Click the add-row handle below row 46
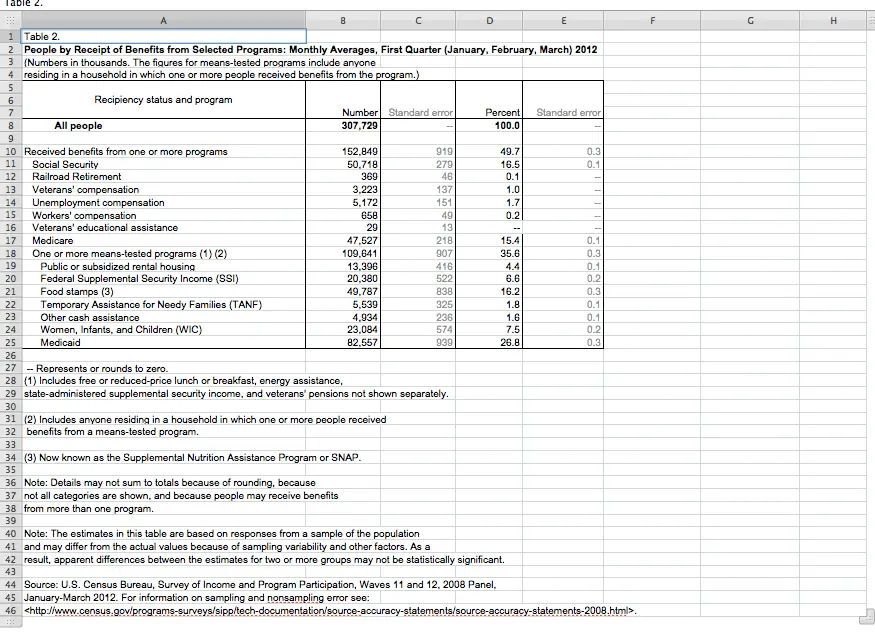This screenshot has width=875, height=639. click(10, 623)
